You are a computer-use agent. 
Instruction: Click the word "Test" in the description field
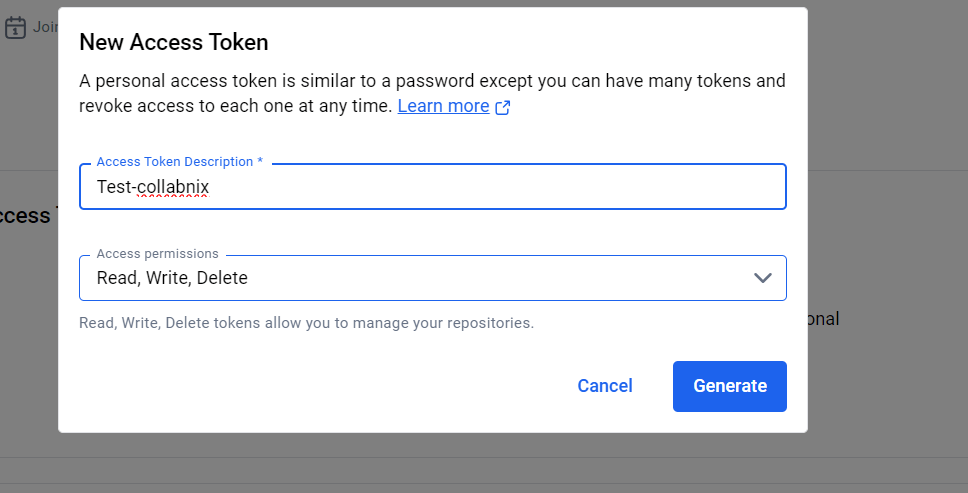click(x=114, y=187)
